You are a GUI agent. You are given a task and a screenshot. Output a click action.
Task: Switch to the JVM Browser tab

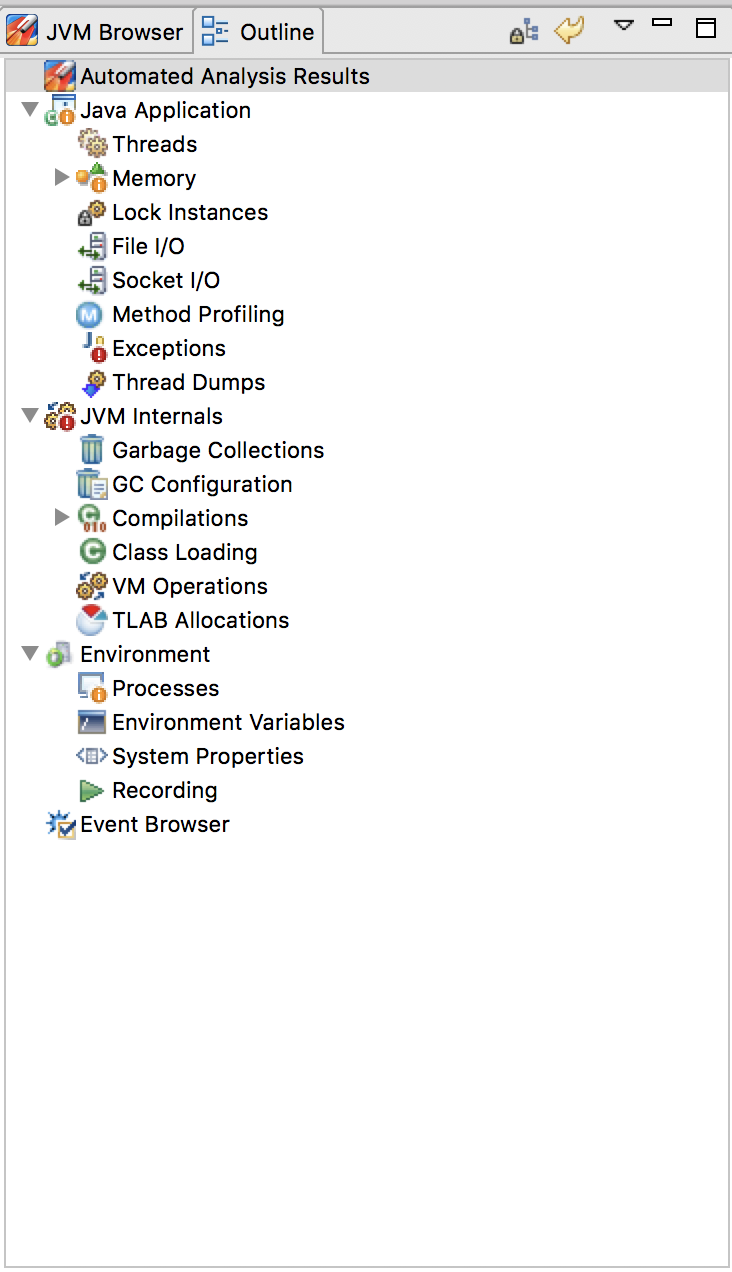pyautogui.click(x=96, y=32)
